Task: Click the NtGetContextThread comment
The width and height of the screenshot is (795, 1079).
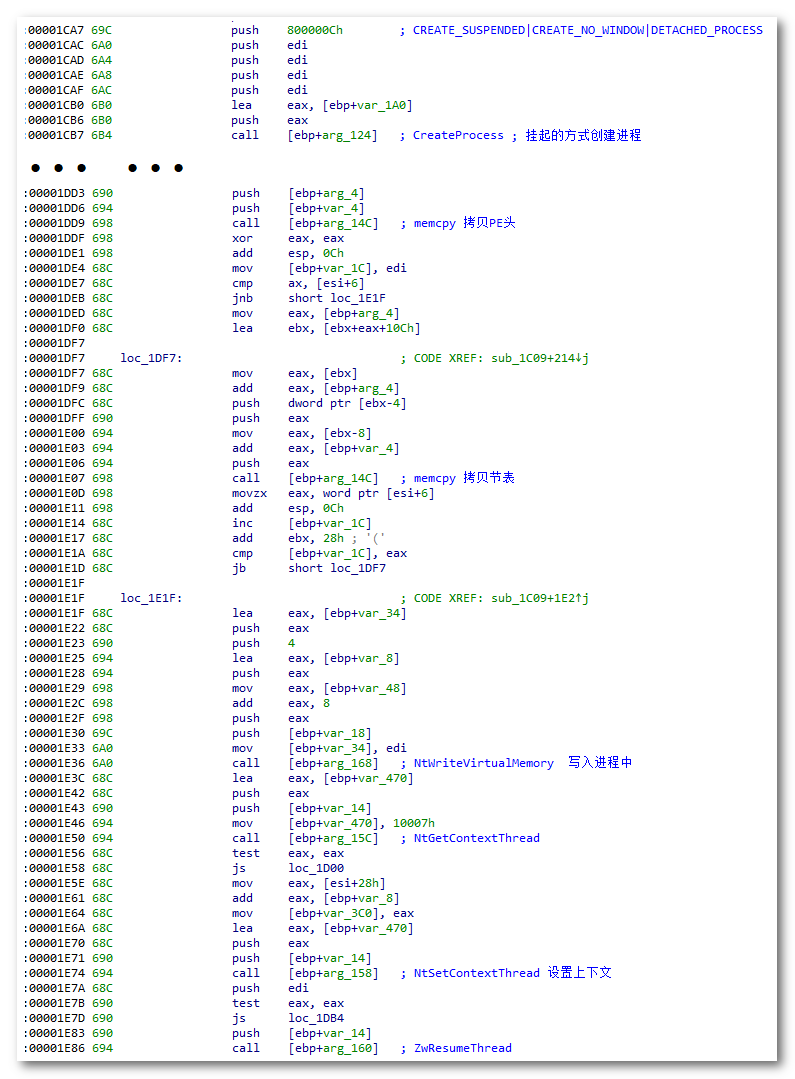Action: click(x=476, y=838)
